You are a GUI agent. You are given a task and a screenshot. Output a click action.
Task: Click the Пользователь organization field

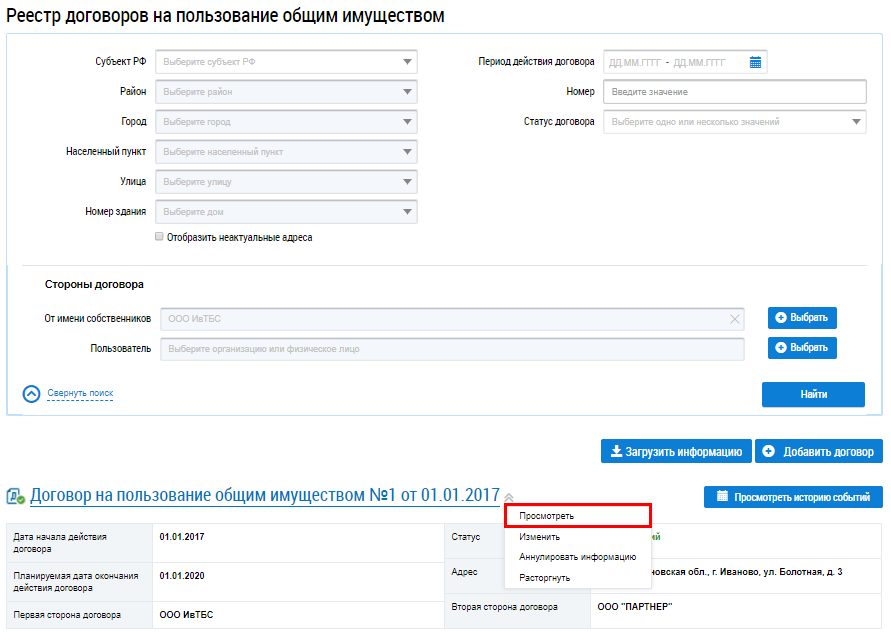[452, 349]
